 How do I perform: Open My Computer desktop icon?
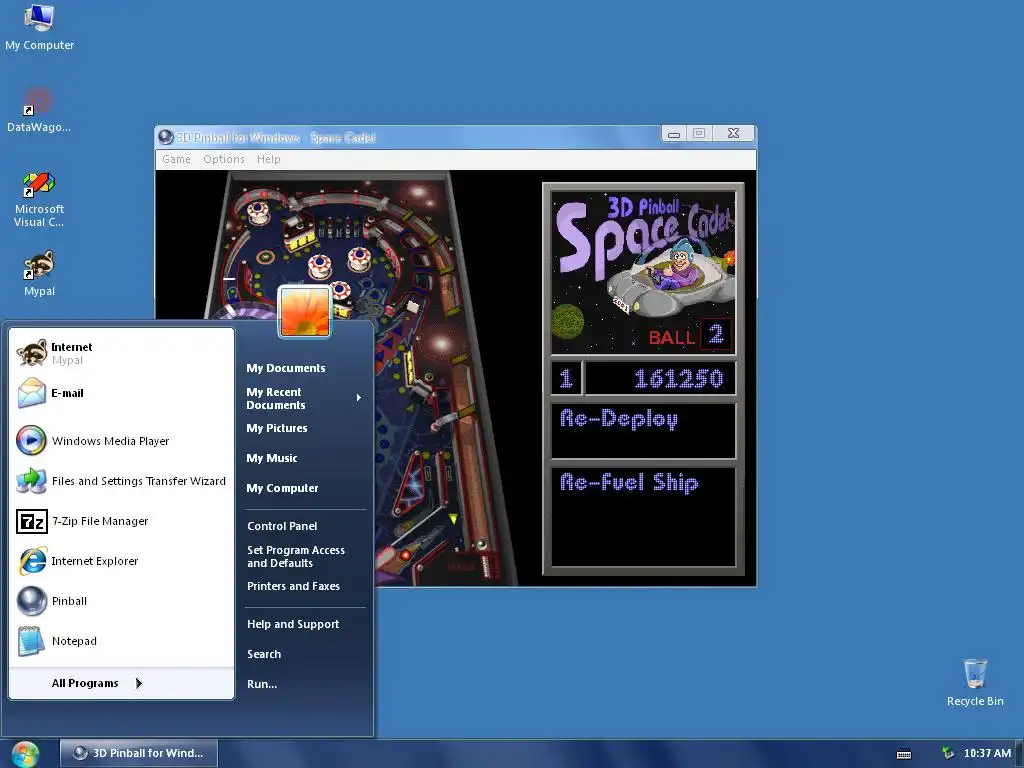[39, 28]
